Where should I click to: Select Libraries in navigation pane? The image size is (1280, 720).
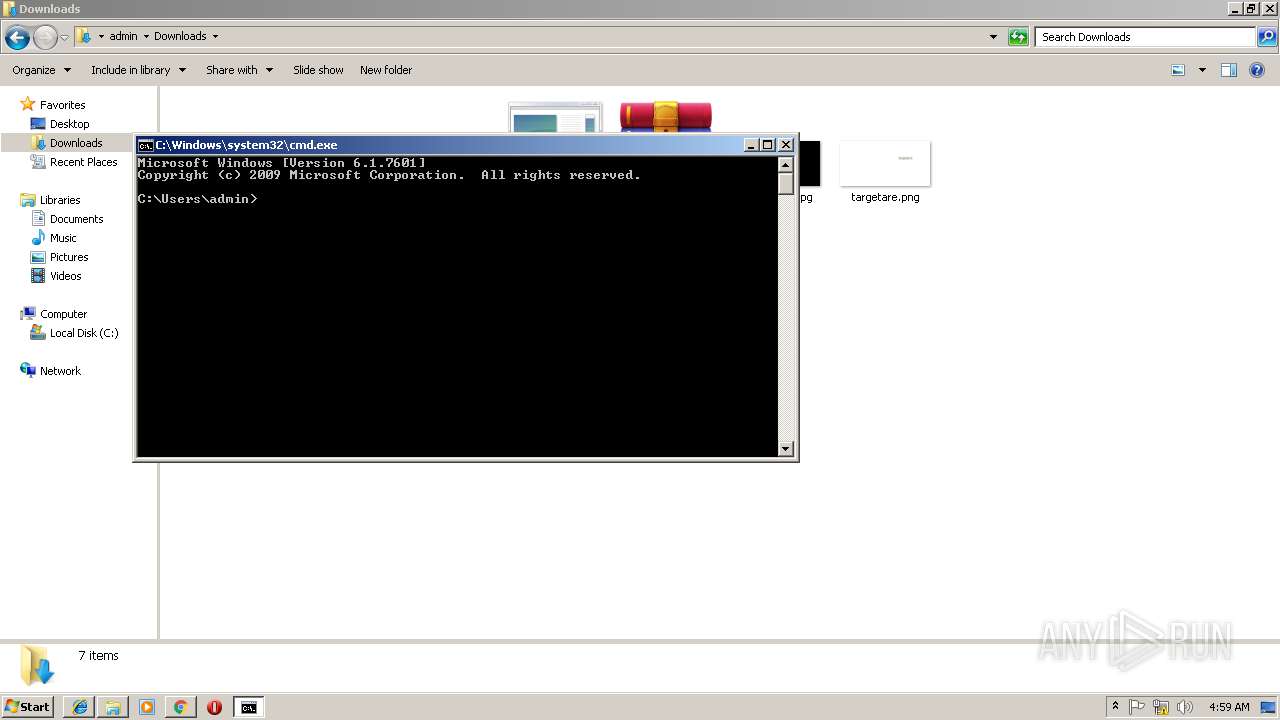(60, 200)
